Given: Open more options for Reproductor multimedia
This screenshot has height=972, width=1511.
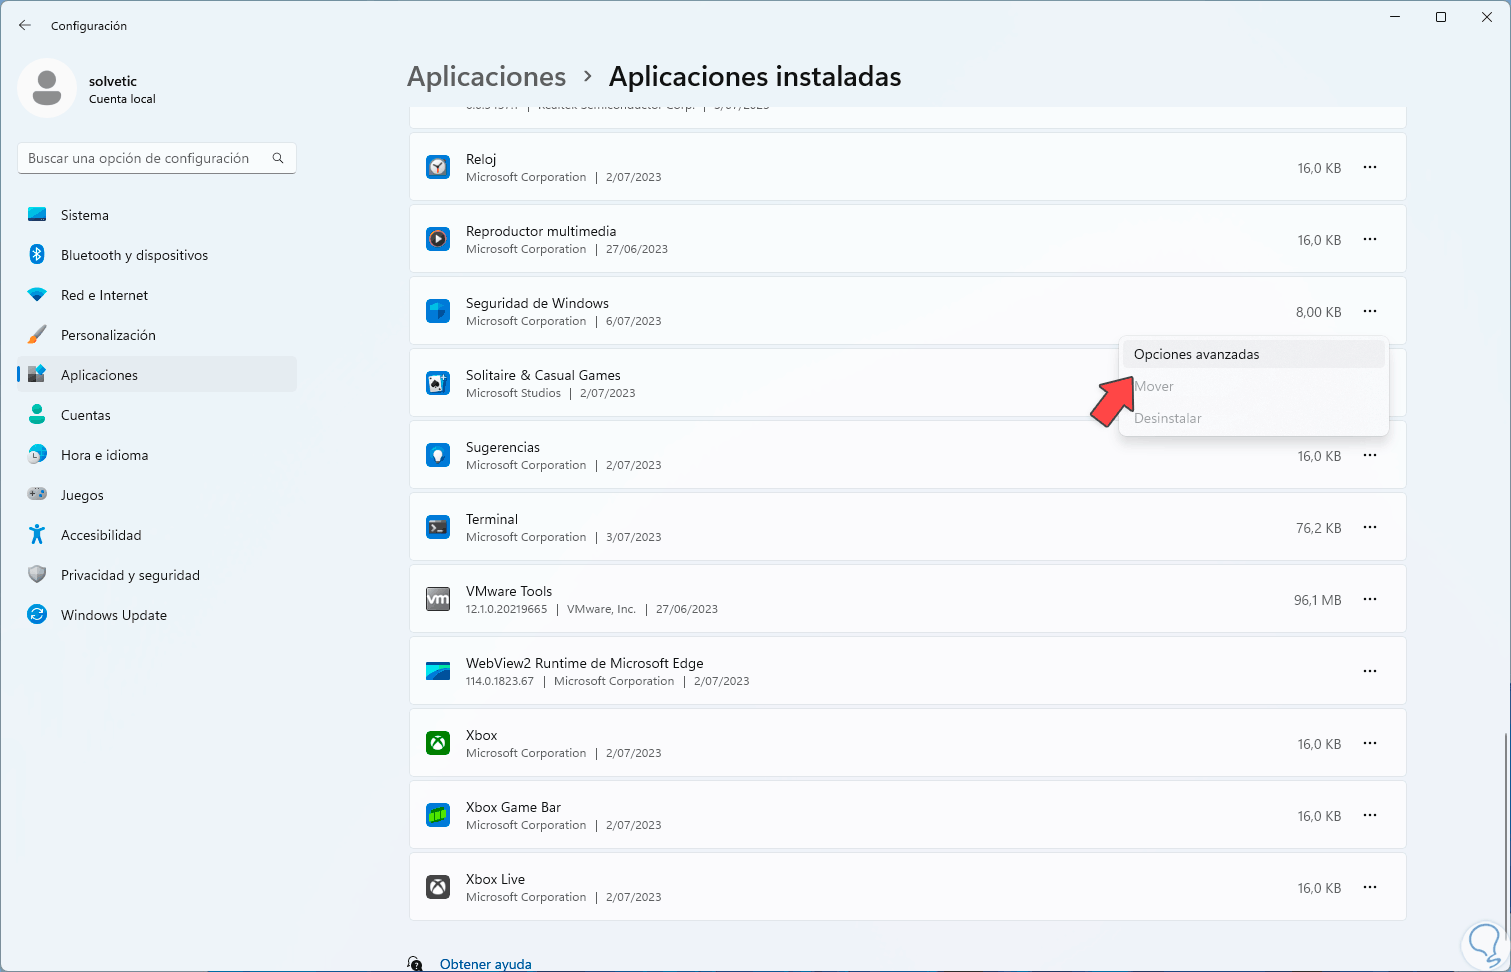Looking at the screenshot, I should coord(1370,239).
